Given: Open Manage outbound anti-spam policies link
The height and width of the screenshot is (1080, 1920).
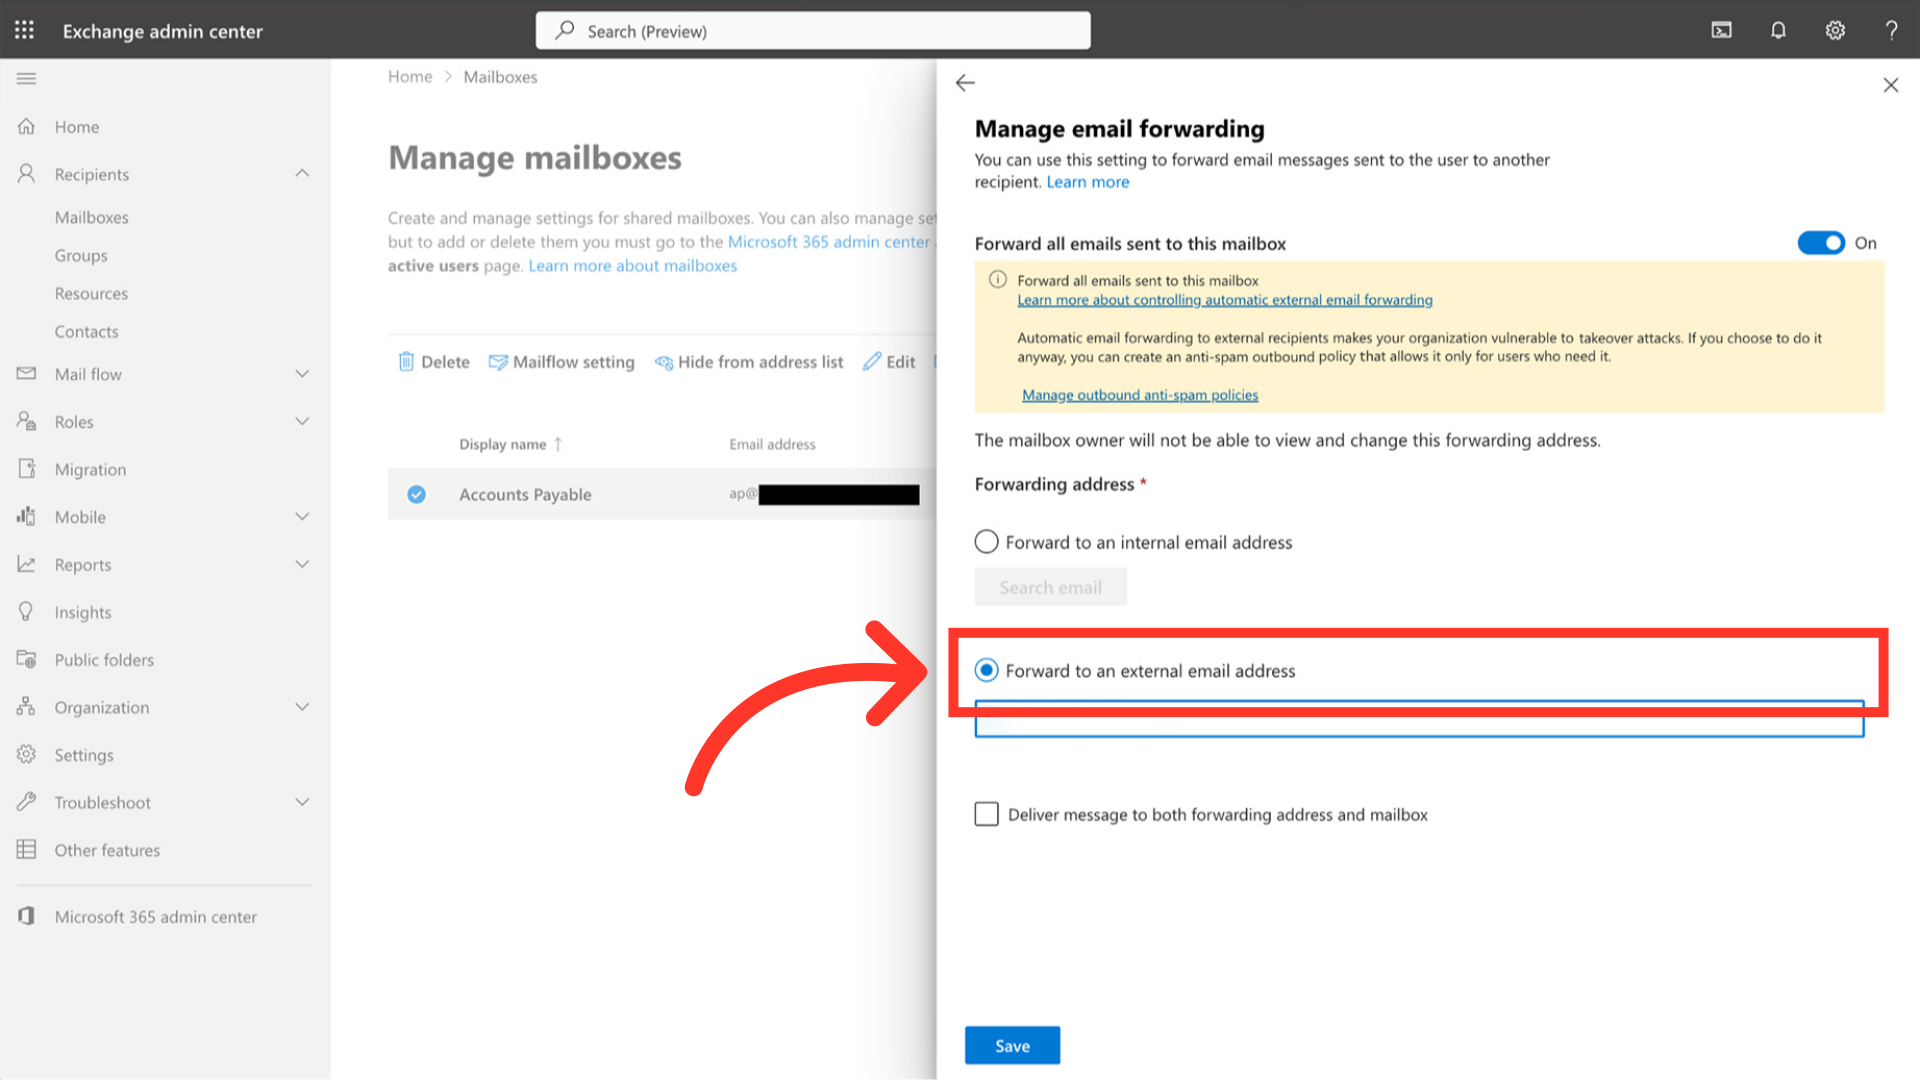Looking at the screenshot, I should click(1139, 395).
